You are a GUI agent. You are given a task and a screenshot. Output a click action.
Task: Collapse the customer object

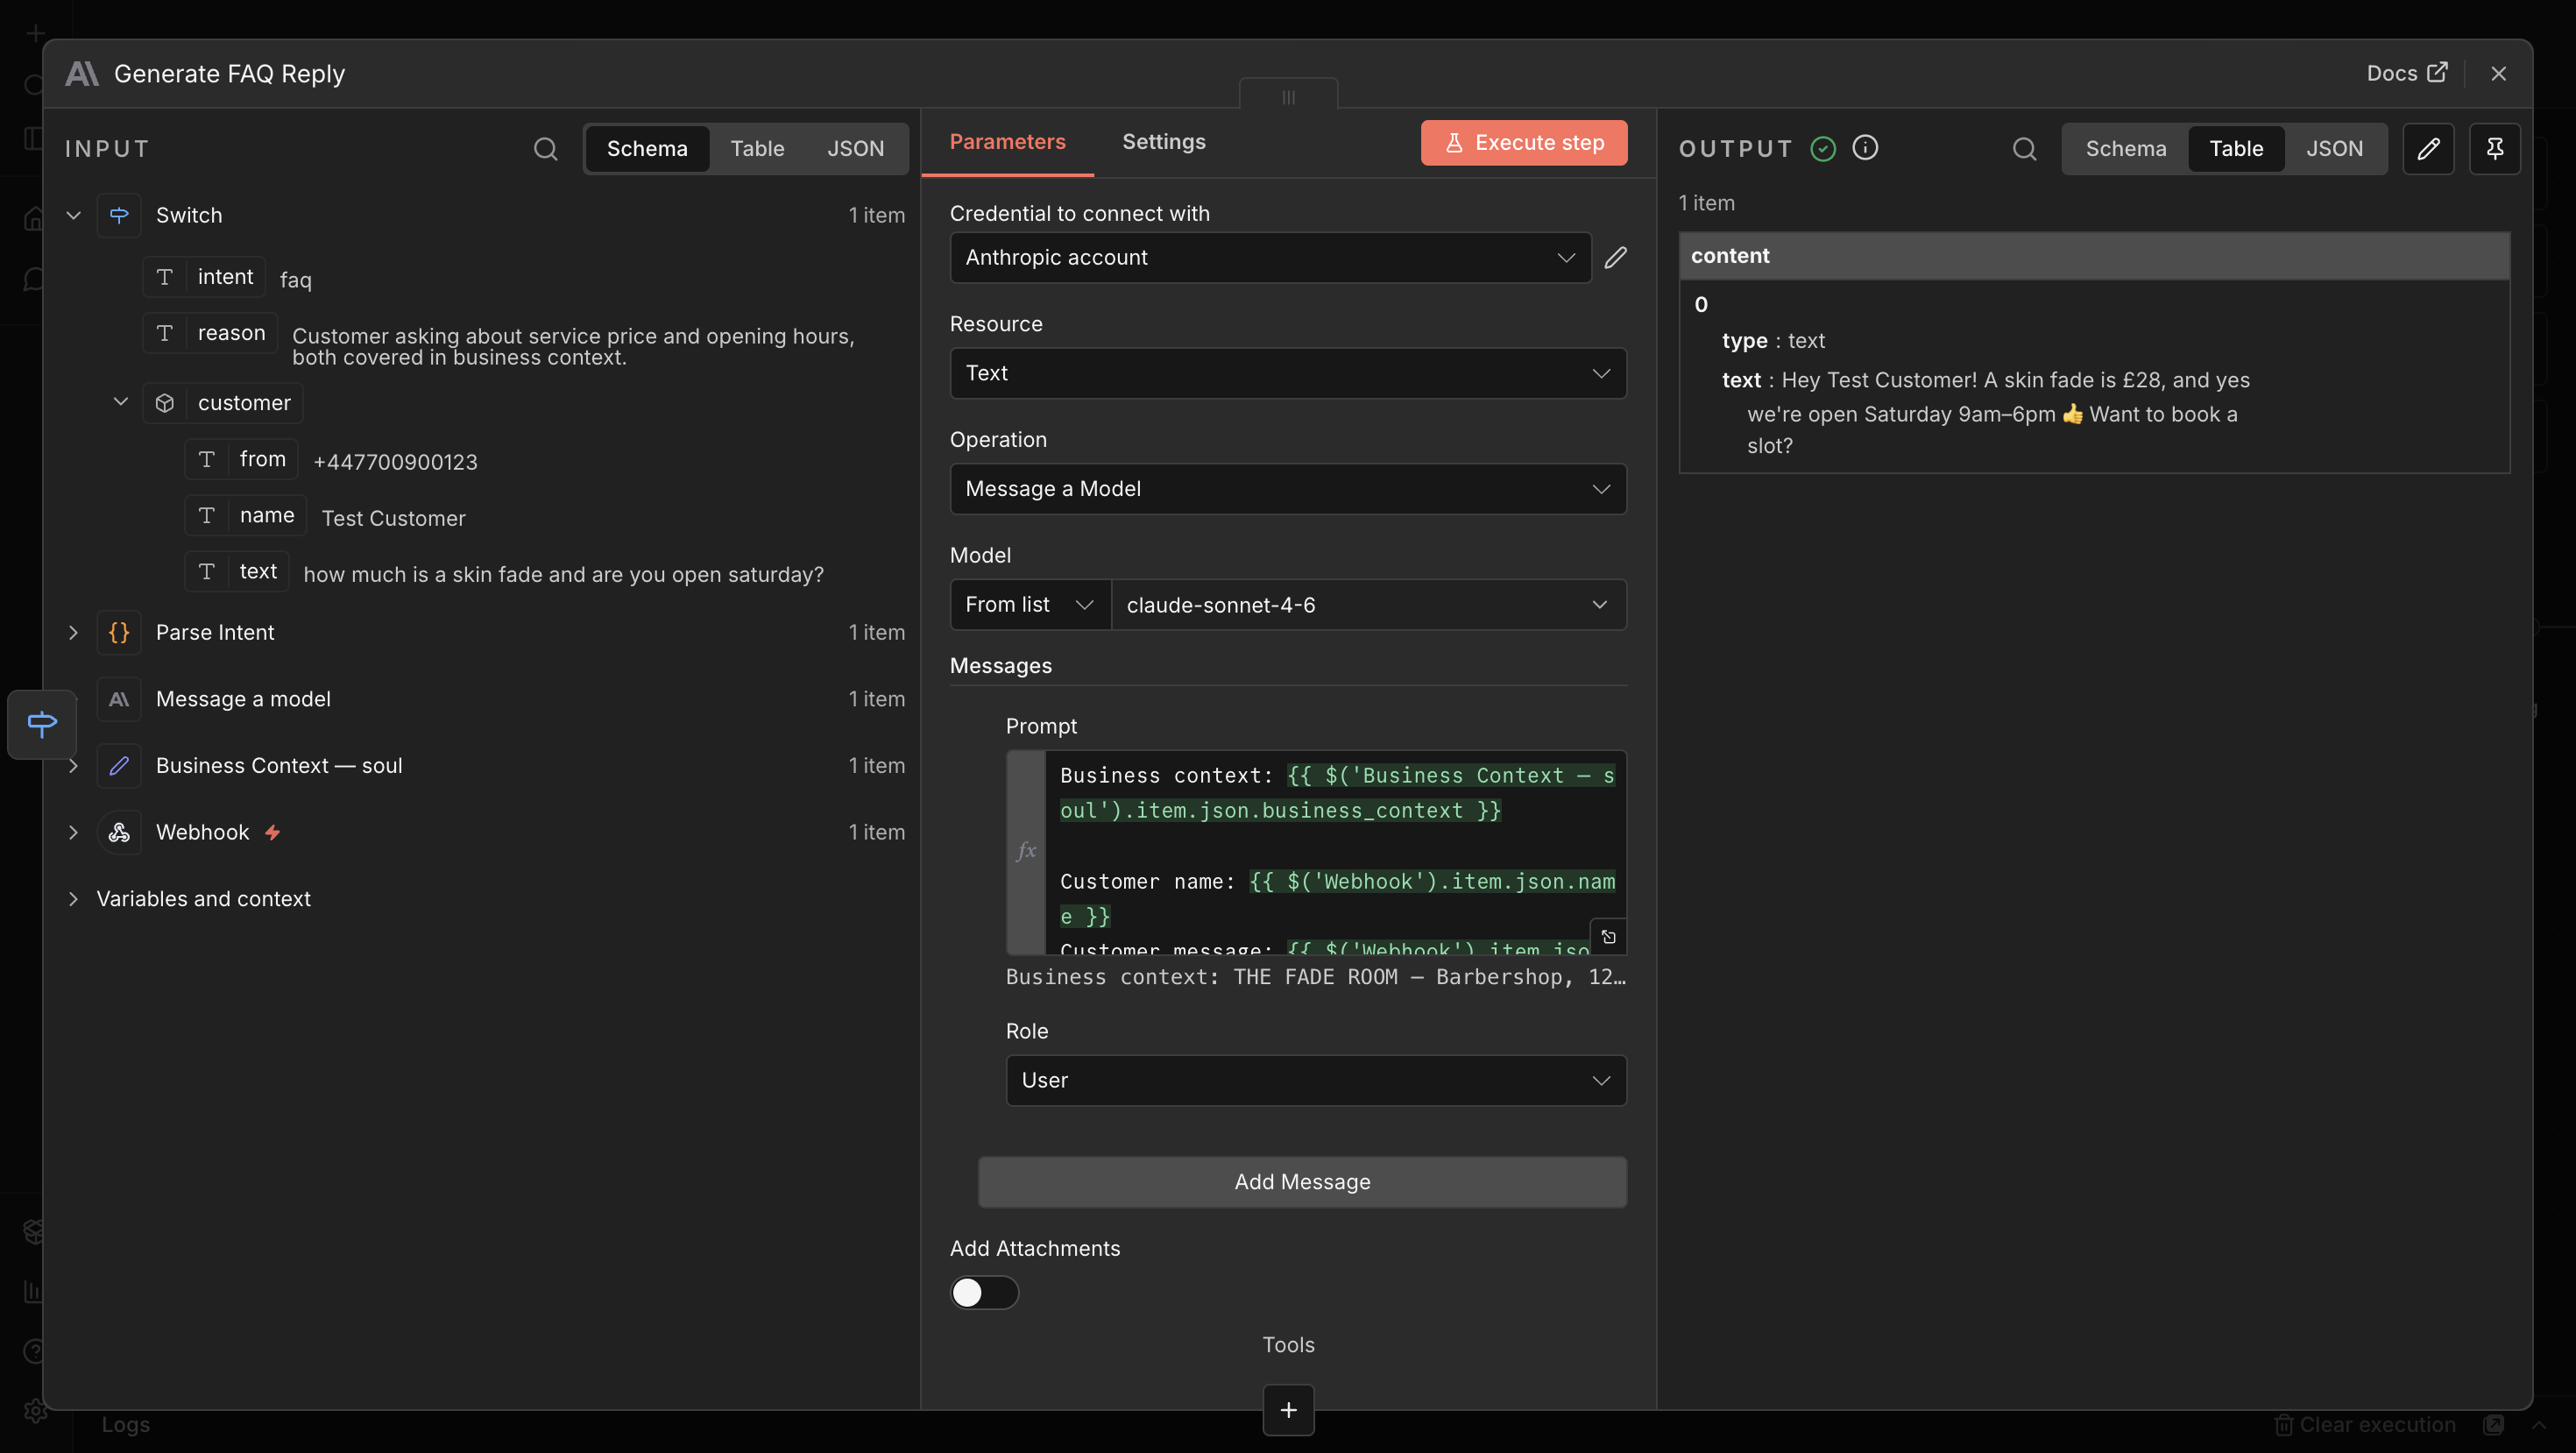121,402
